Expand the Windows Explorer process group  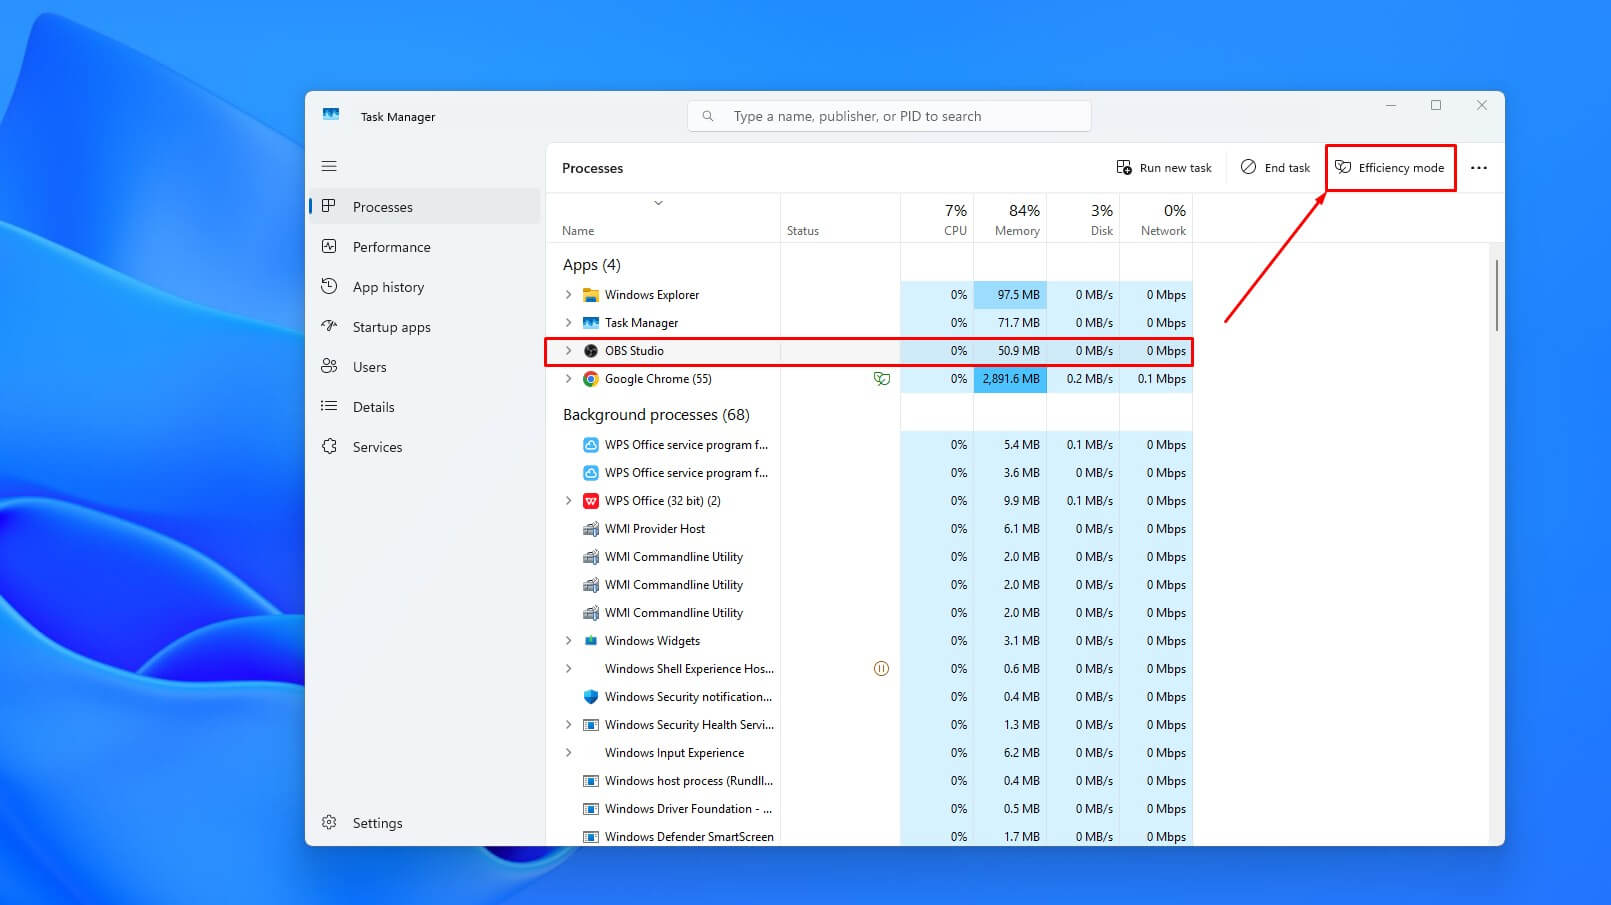pyautogui.click(x=569, y=295)
